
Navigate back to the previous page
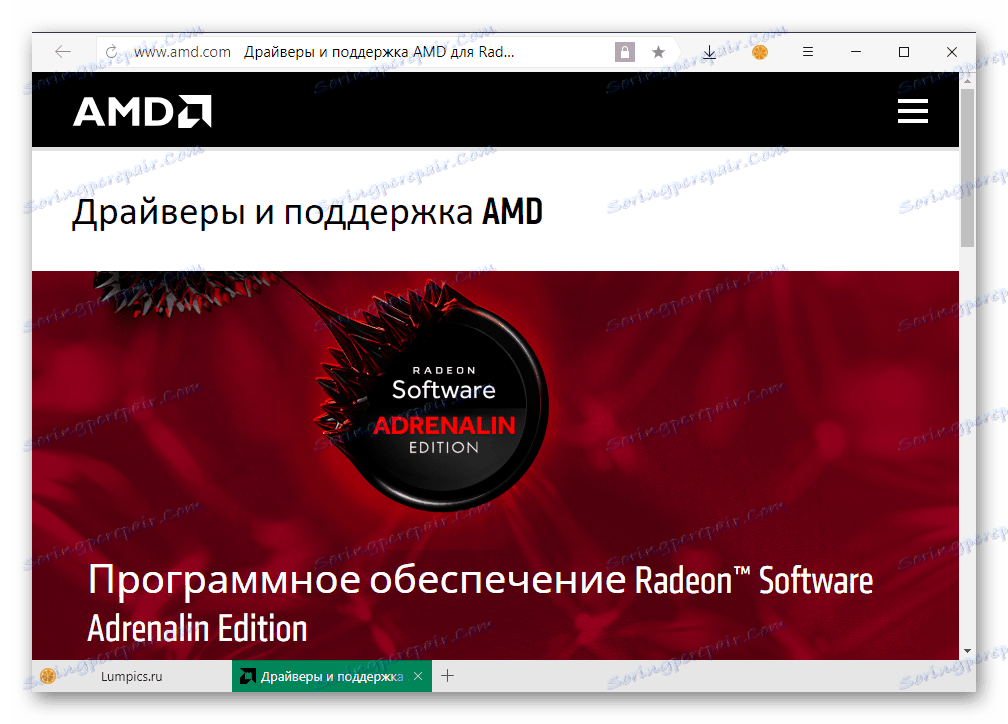click(x=62, y=51)
